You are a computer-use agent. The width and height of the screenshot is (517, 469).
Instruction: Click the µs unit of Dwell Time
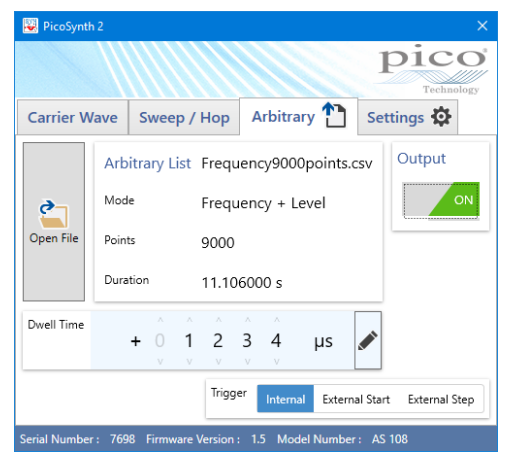pyautogui.click(x=323, y=341)
